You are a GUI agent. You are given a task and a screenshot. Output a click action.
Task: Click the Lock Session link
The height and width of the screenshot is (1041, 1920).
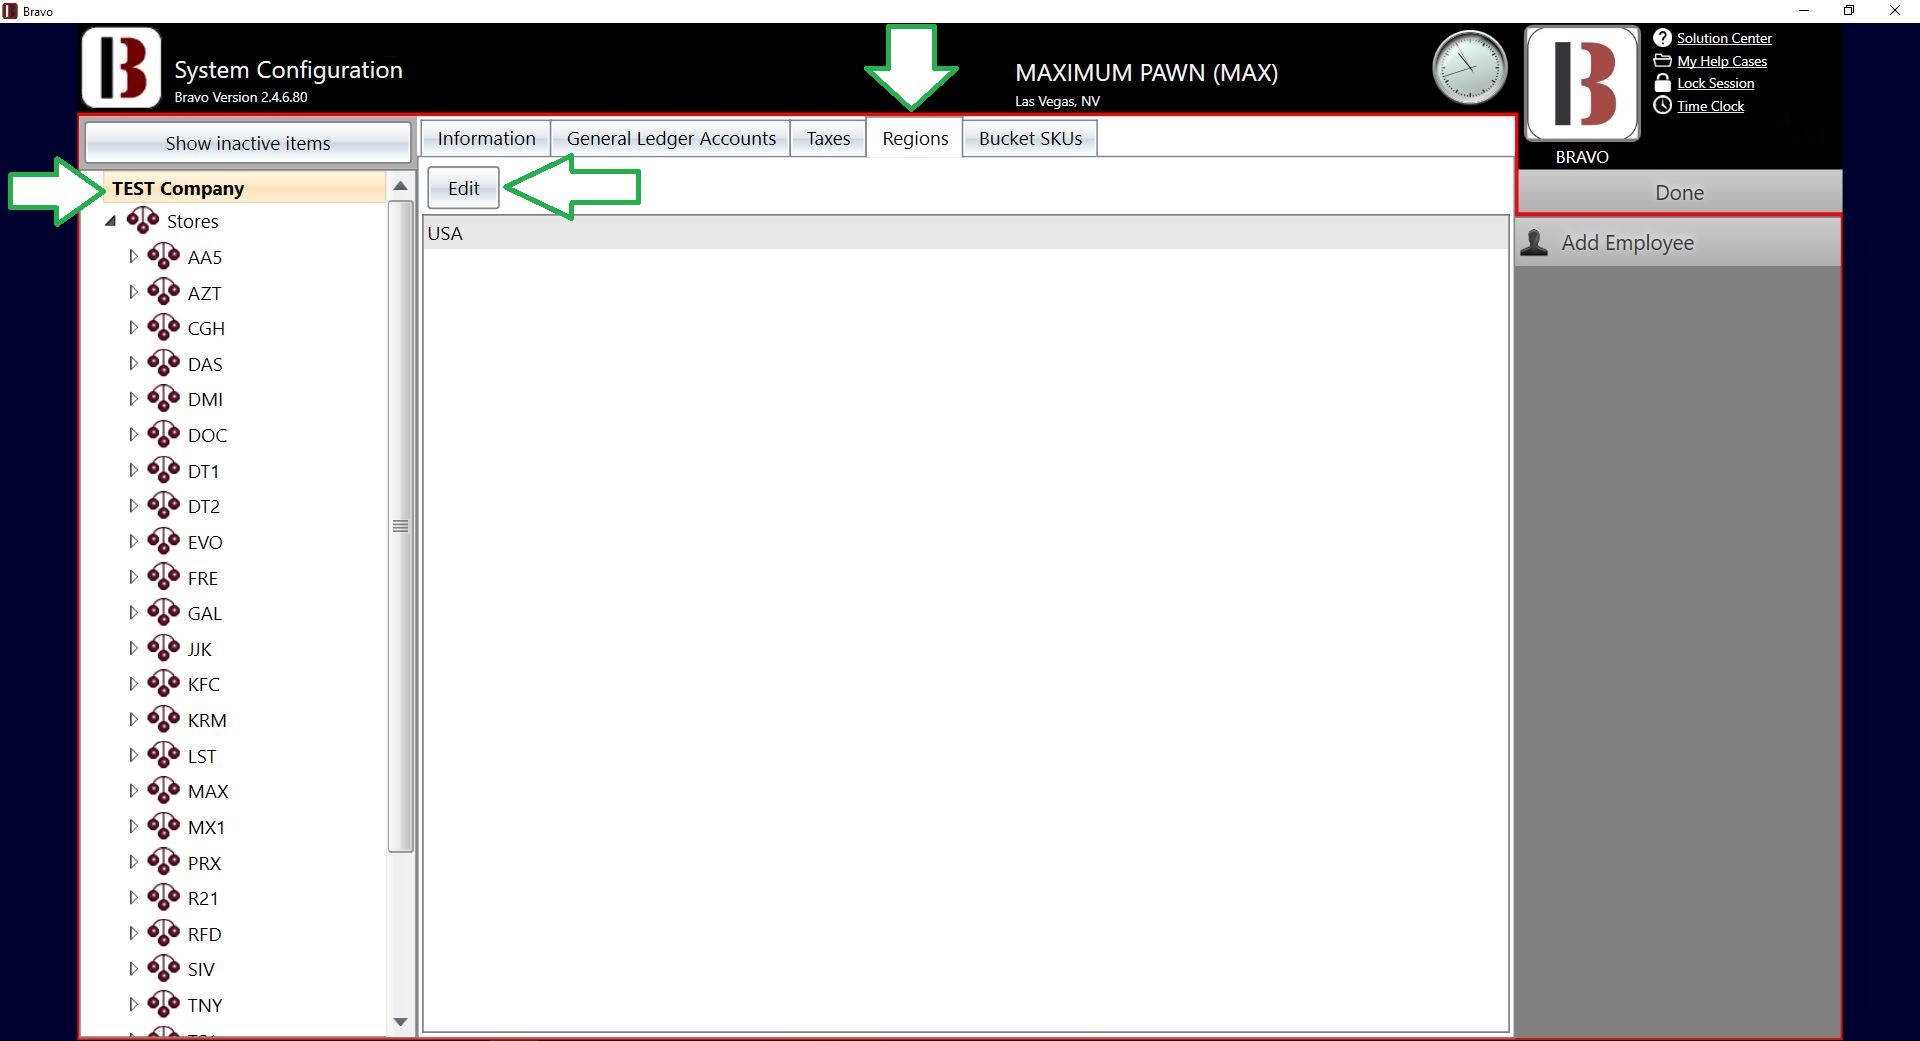click(1715, 83)
